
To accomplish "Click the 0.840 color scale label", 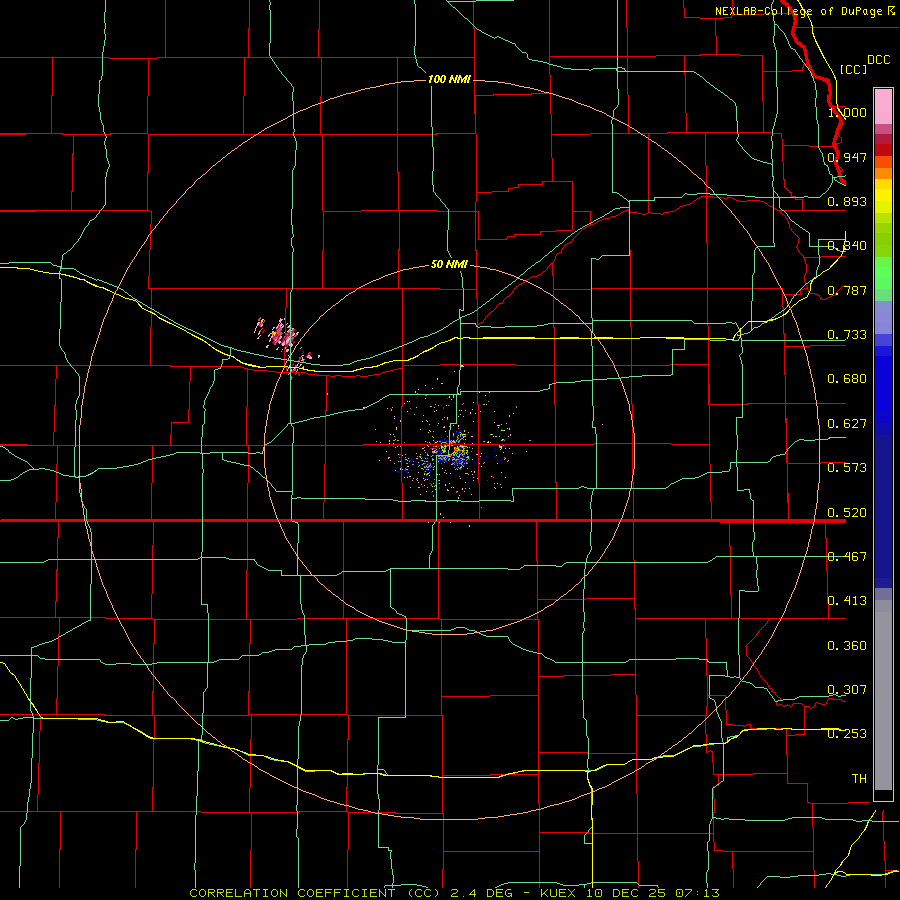I will 847,246.
